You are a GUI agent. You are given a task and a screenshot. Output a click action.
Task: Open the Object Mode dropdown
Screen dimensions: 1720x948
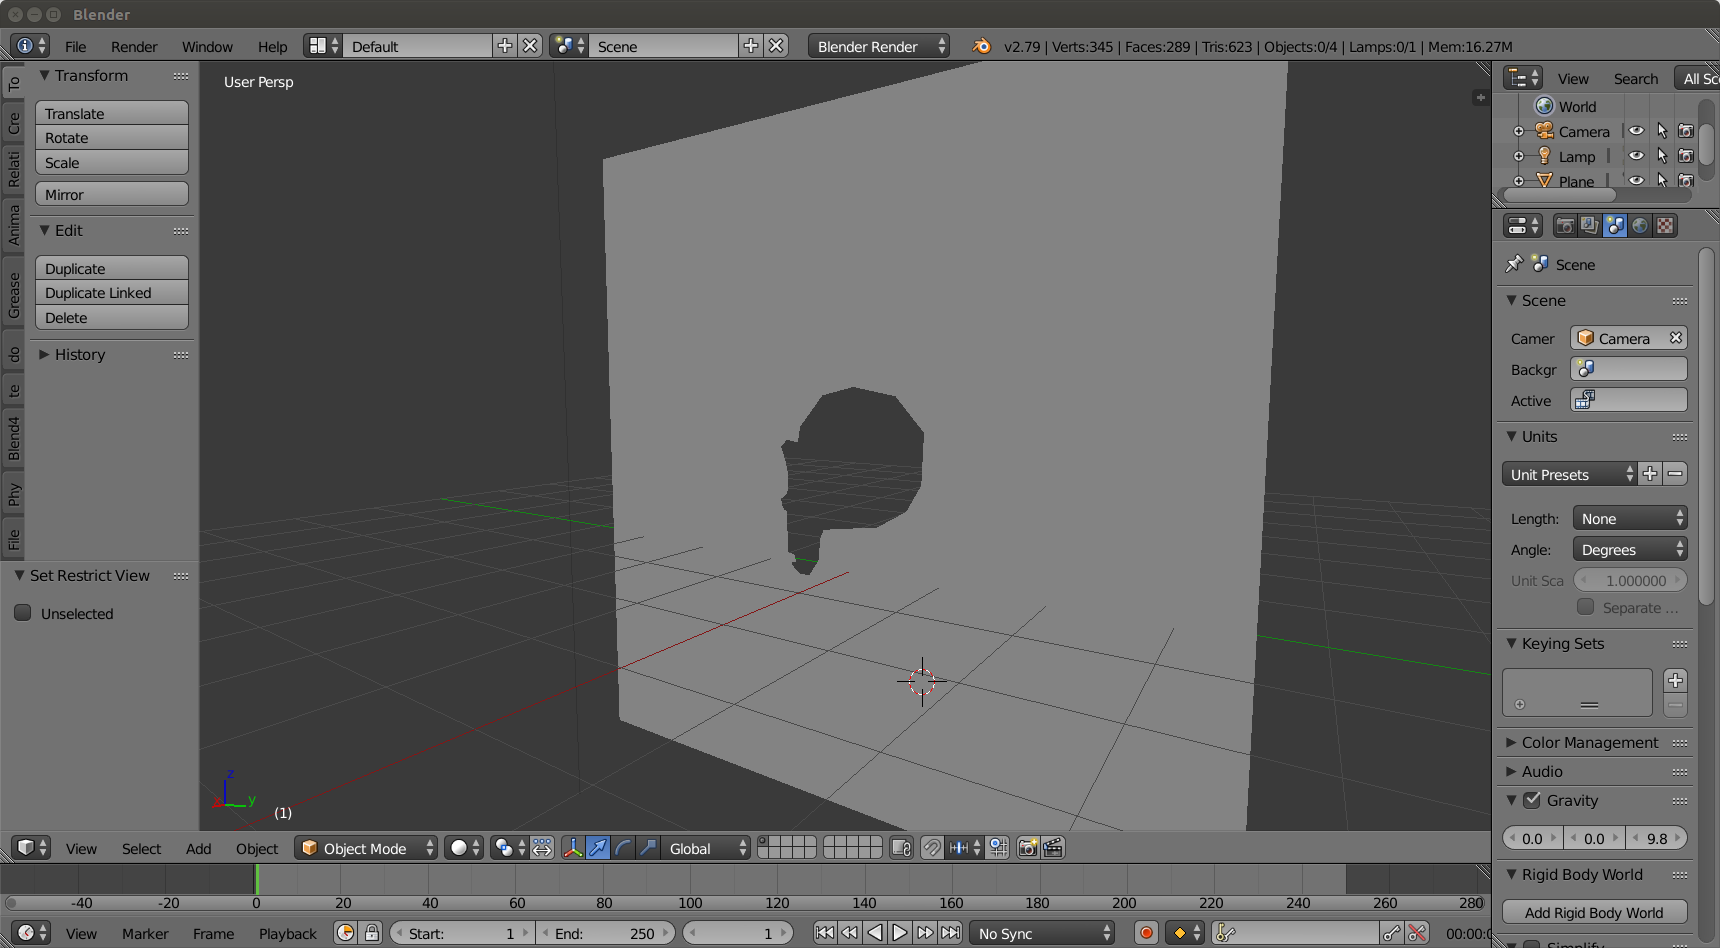pos(366,848)
